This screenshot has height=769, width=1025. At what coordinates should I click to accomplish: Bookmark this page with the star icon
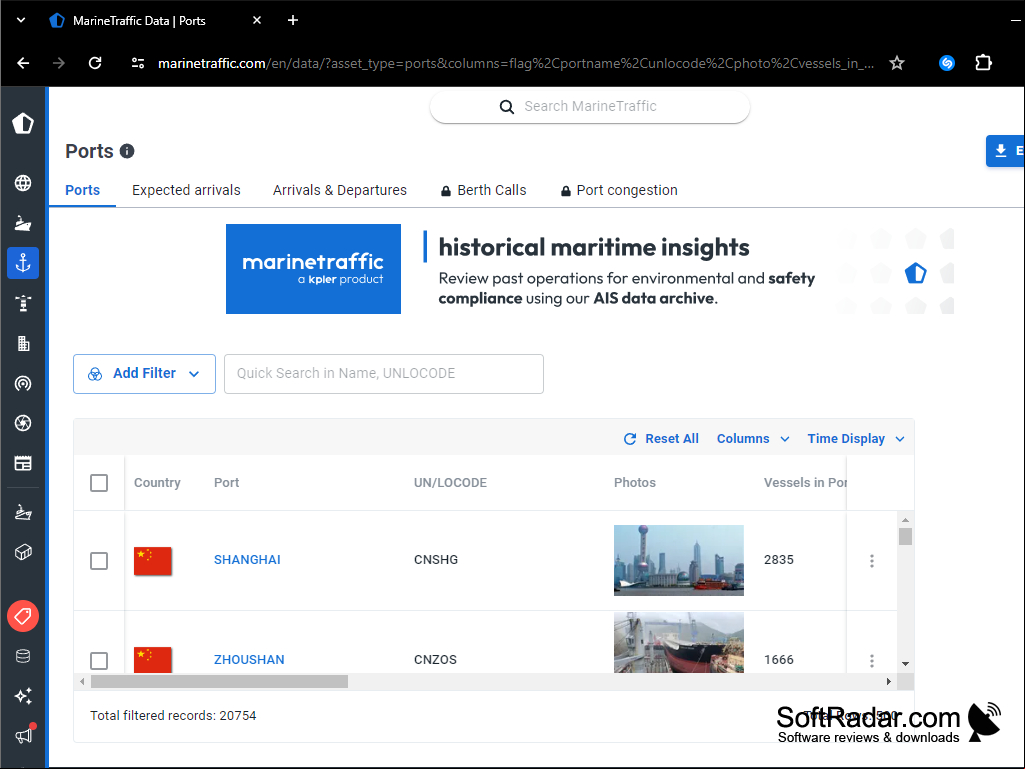(x=897, y=63)
